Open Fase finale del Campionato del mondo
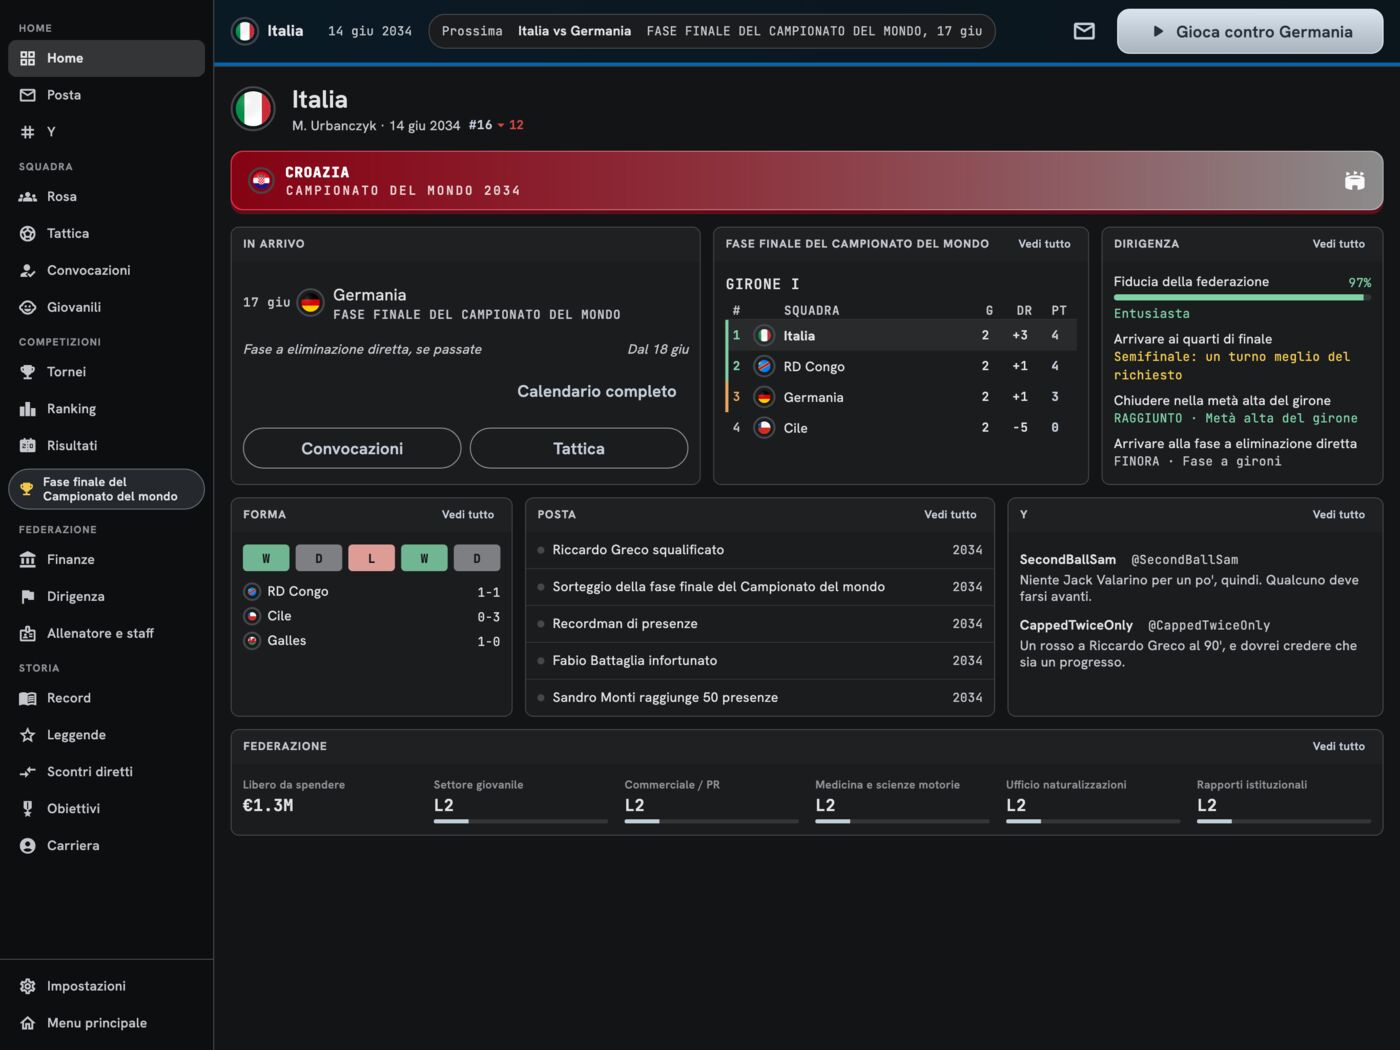Image resolution: width=1400 pixels, height=1050 pixels. pyautogui.click(x=106, y=489)
